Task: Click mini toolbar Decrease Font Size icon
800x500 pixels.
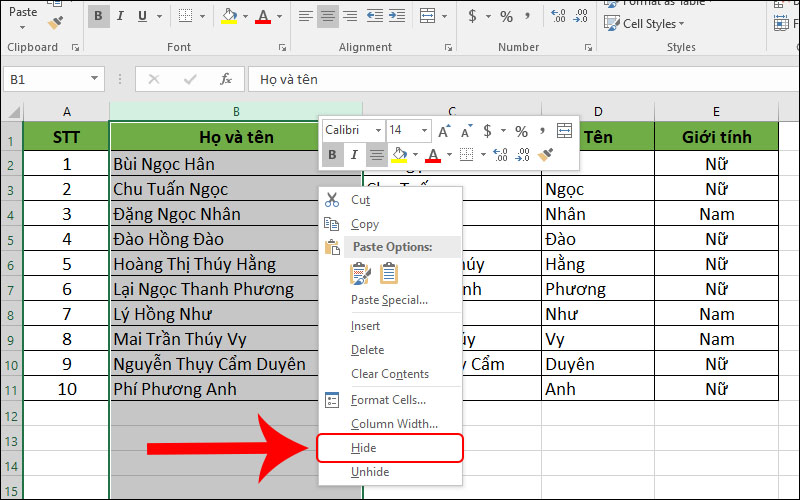Action: click(466, 131)
